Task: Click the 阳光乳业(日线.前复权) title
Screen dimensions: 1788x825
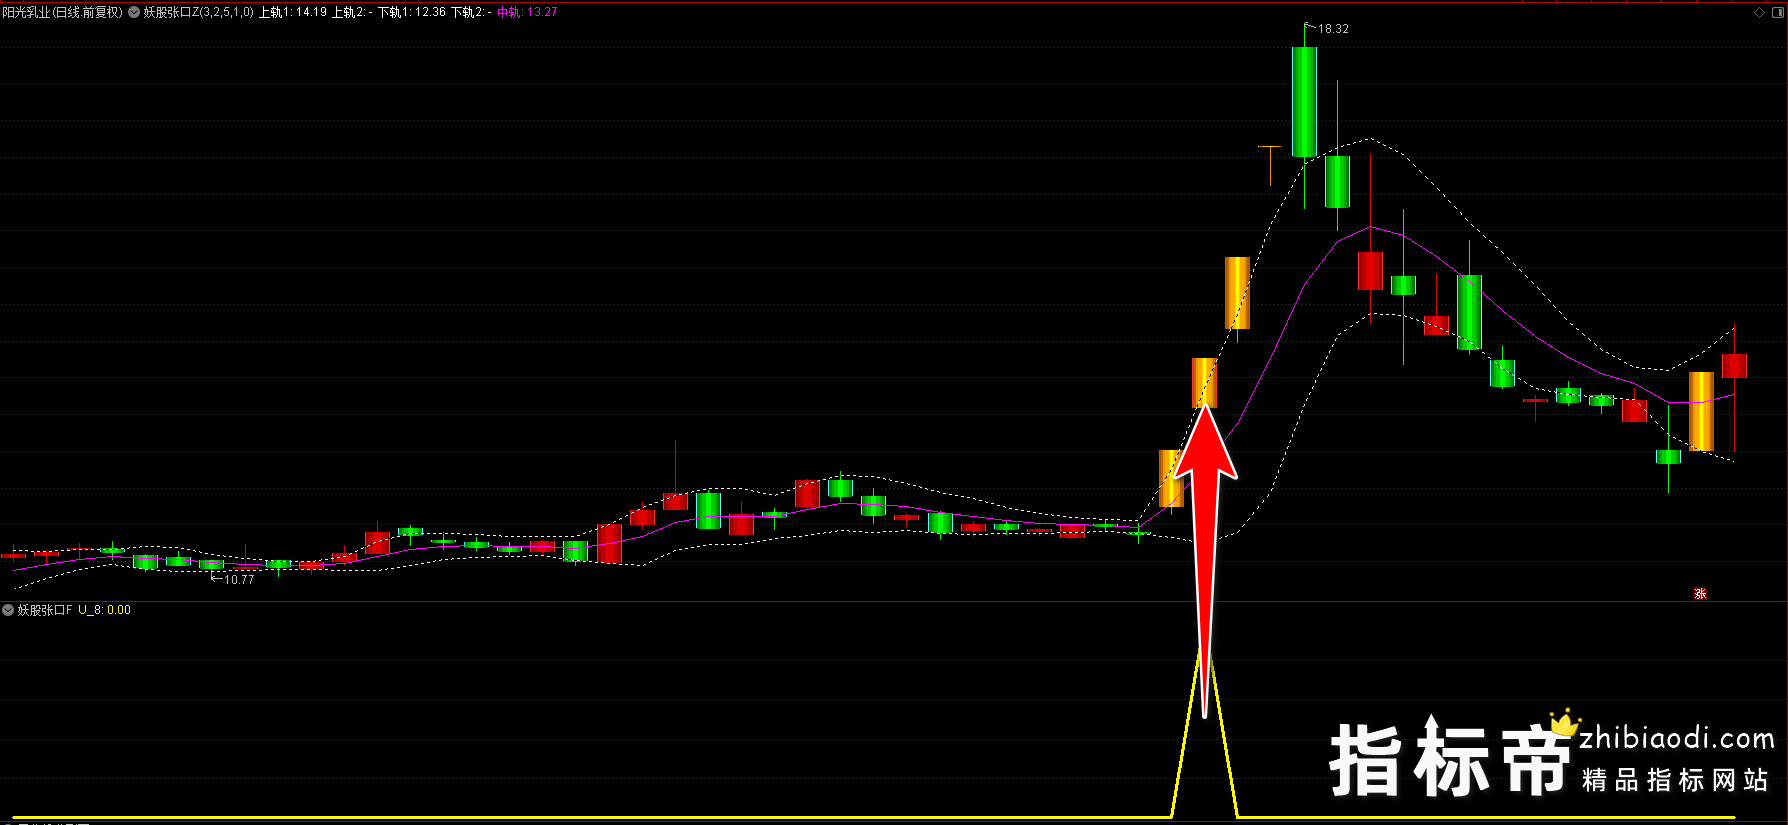Action: click(x=62, y=12)
